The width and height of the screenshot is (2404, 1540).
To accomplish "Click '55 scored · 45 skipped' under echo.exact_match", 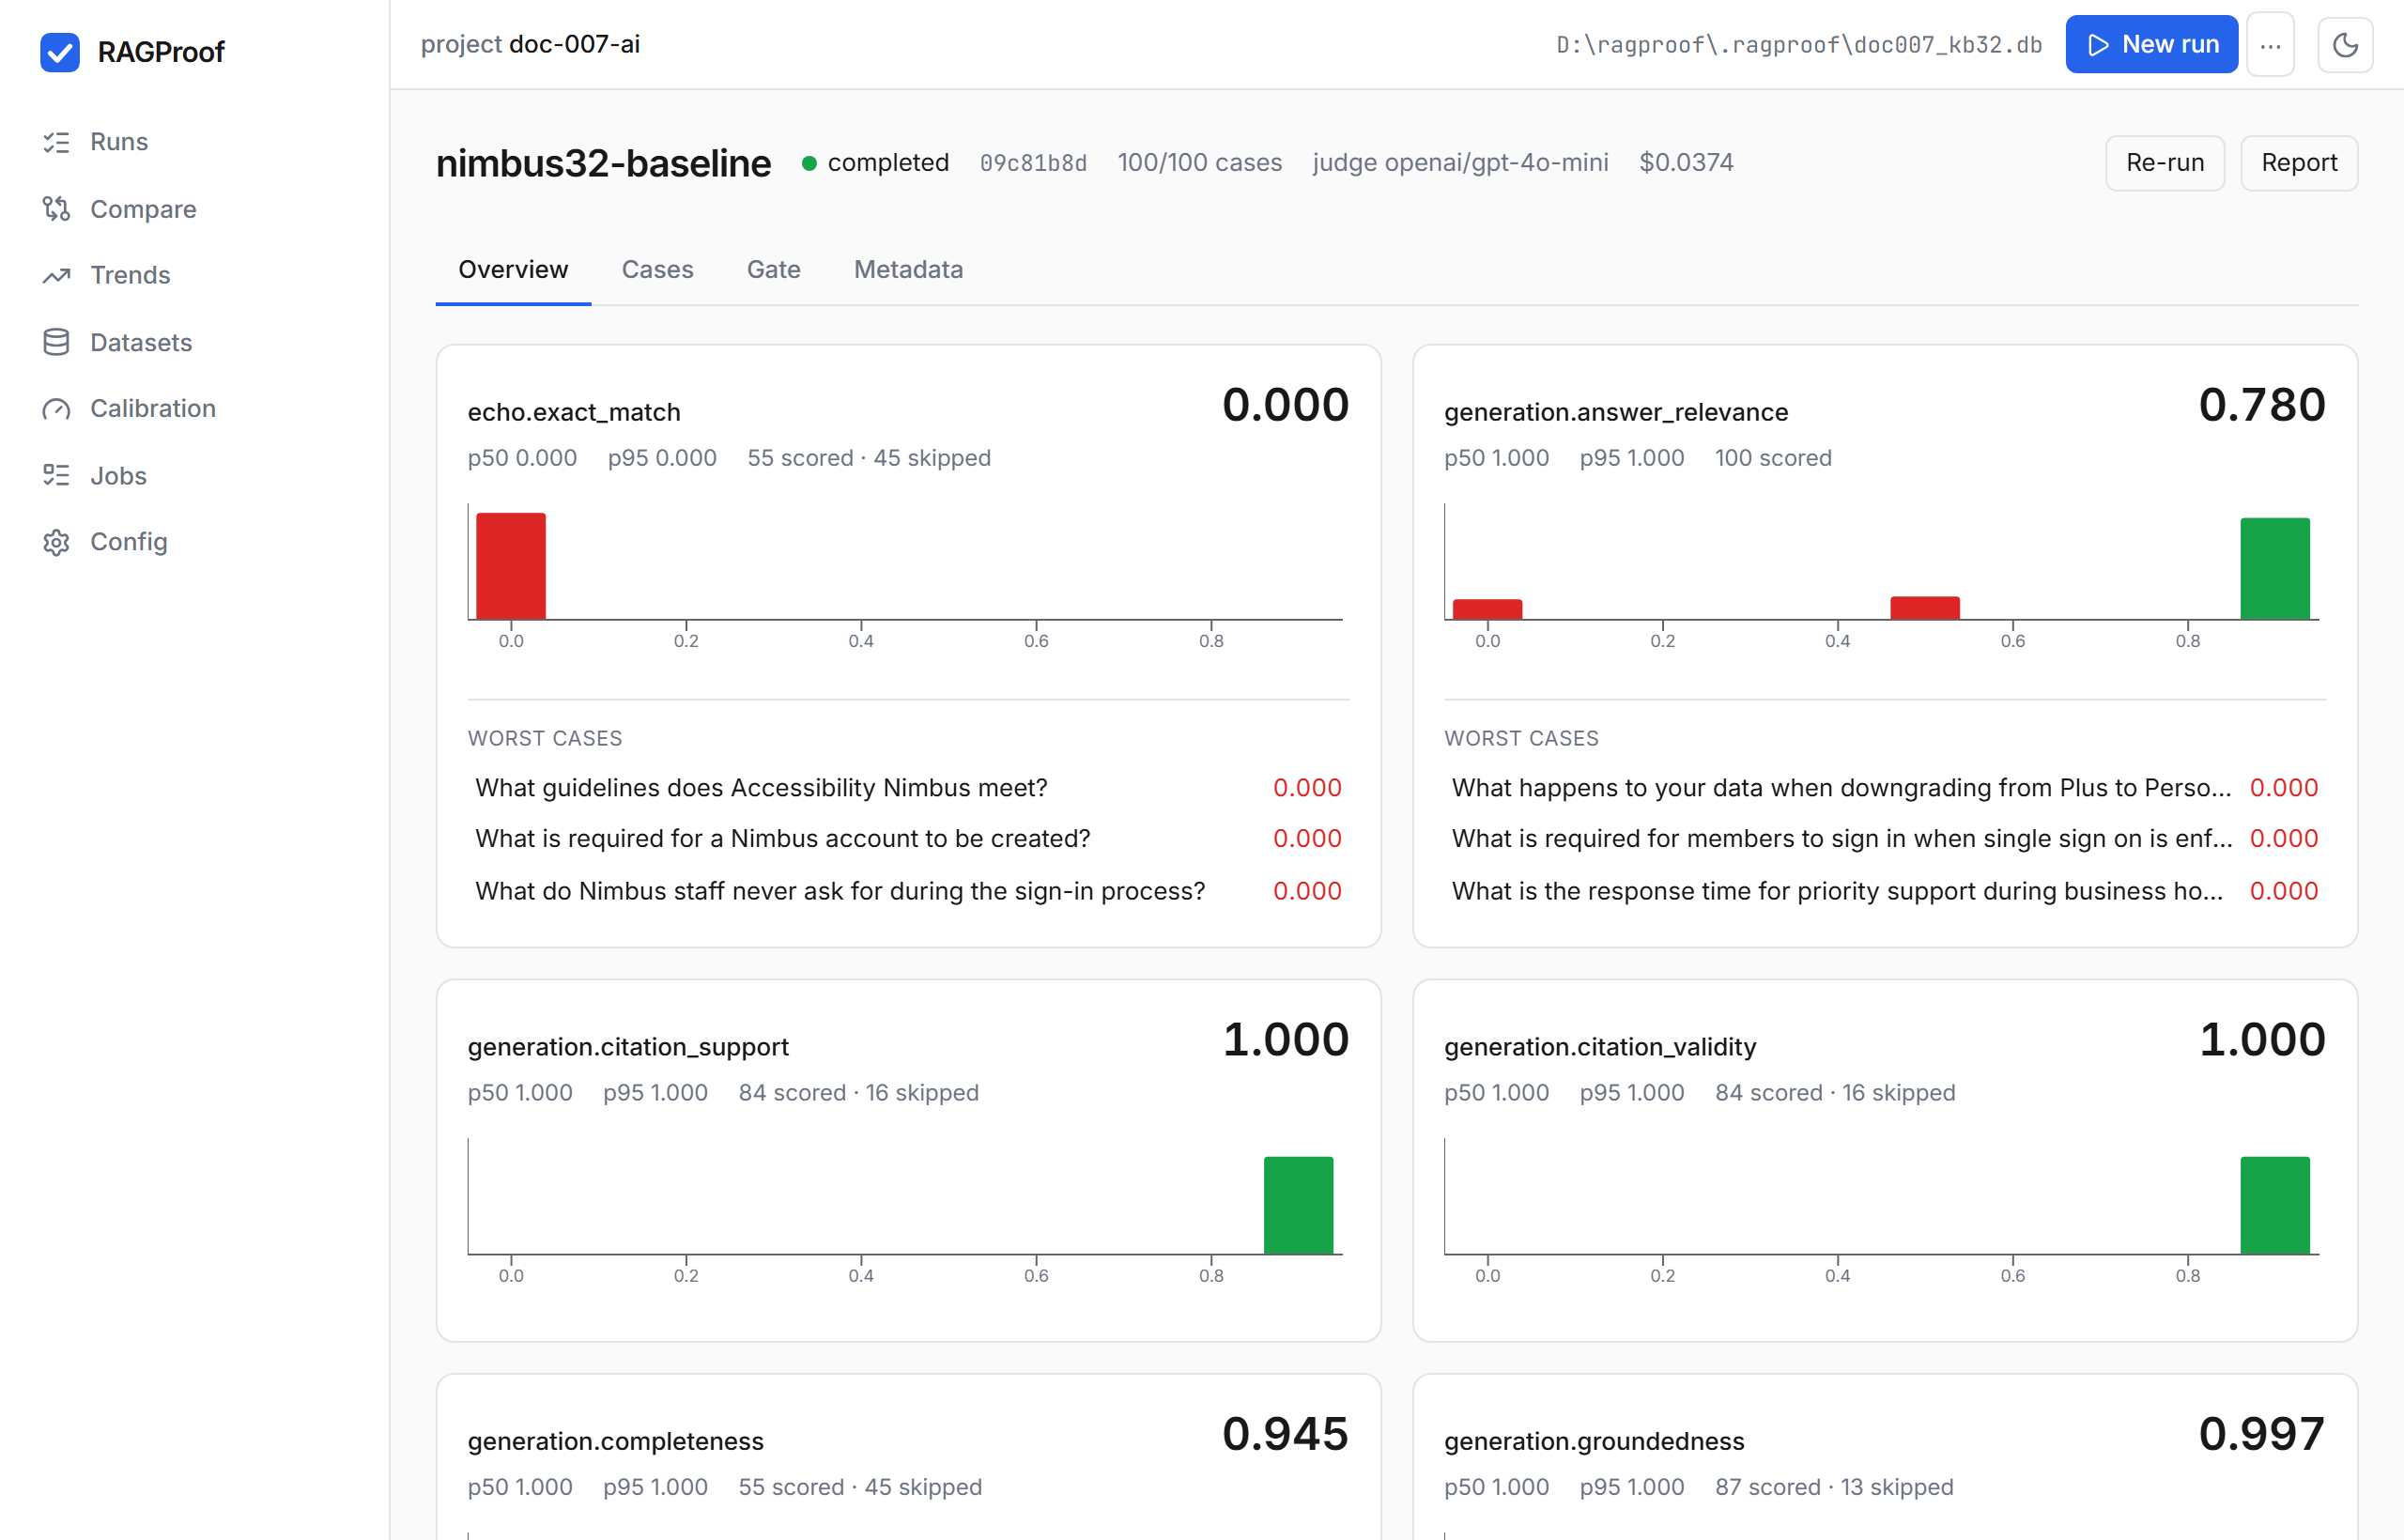I will [x=869, y=458].
